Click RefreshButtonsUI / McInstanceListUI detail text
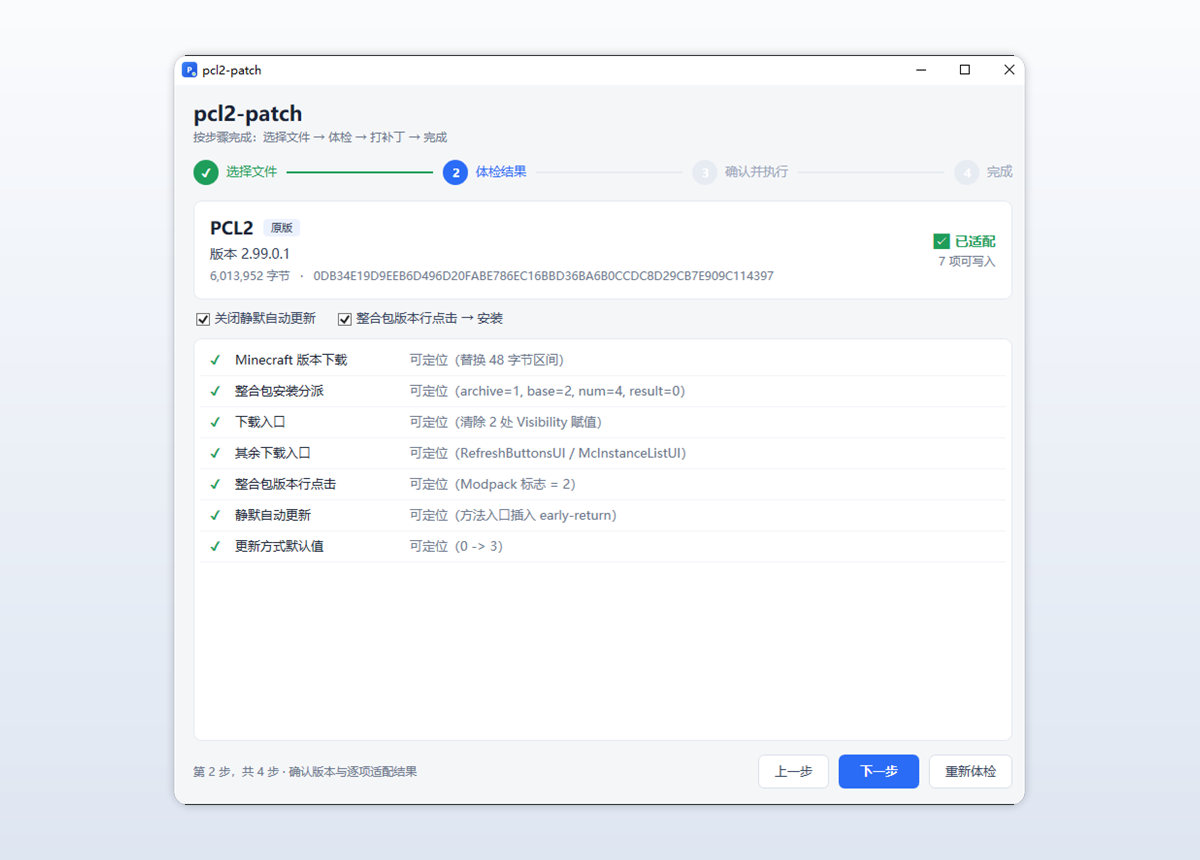Viewport: 1200px width, 860px height. 548,453
